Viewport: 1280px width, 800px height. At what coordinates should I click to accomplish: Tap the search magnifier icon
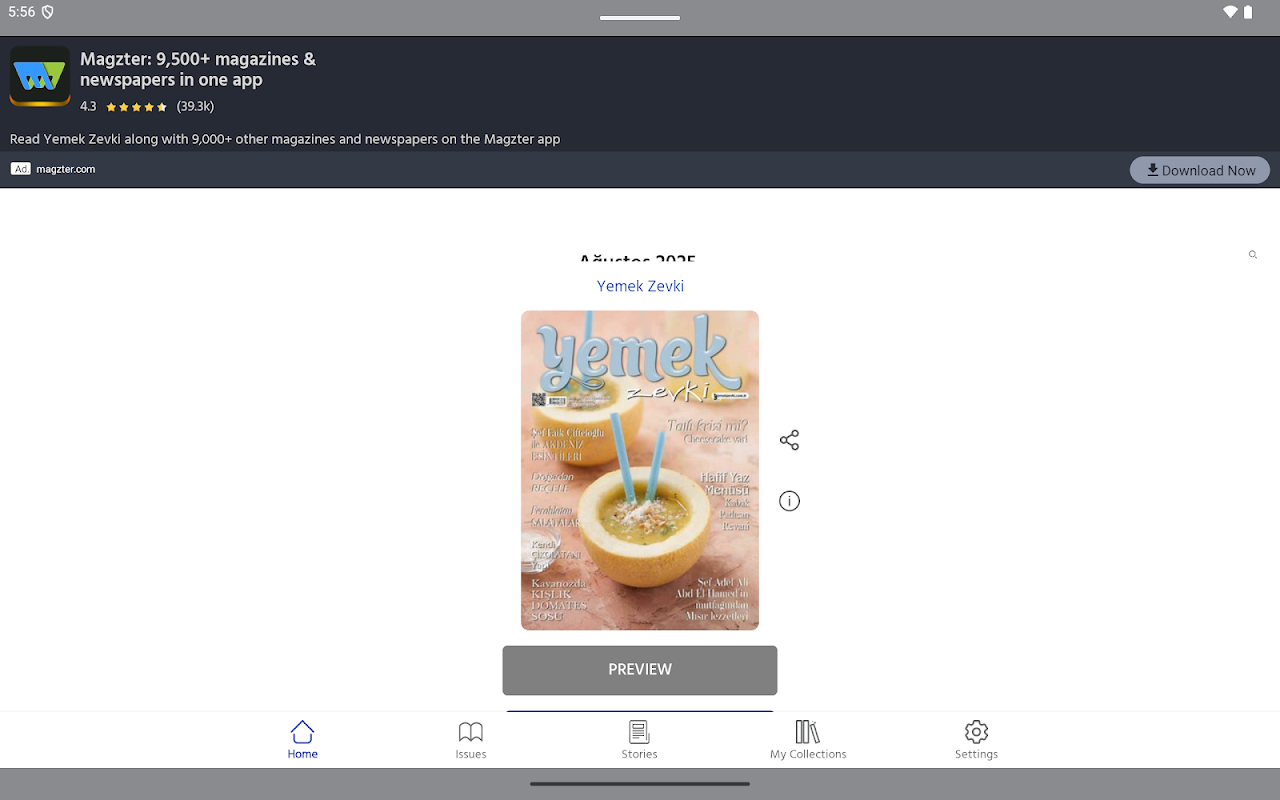click(1252, 255)
